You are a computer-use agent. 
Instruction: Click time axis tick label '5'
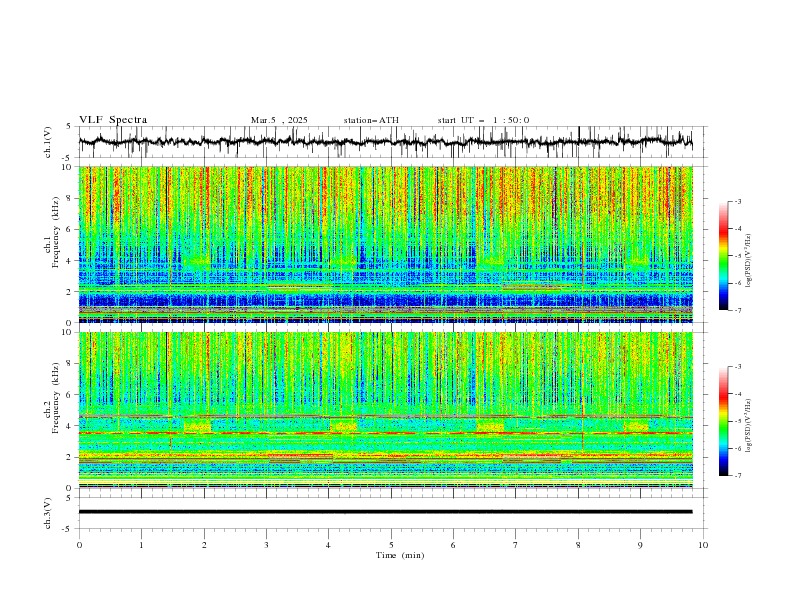[391, 545]
